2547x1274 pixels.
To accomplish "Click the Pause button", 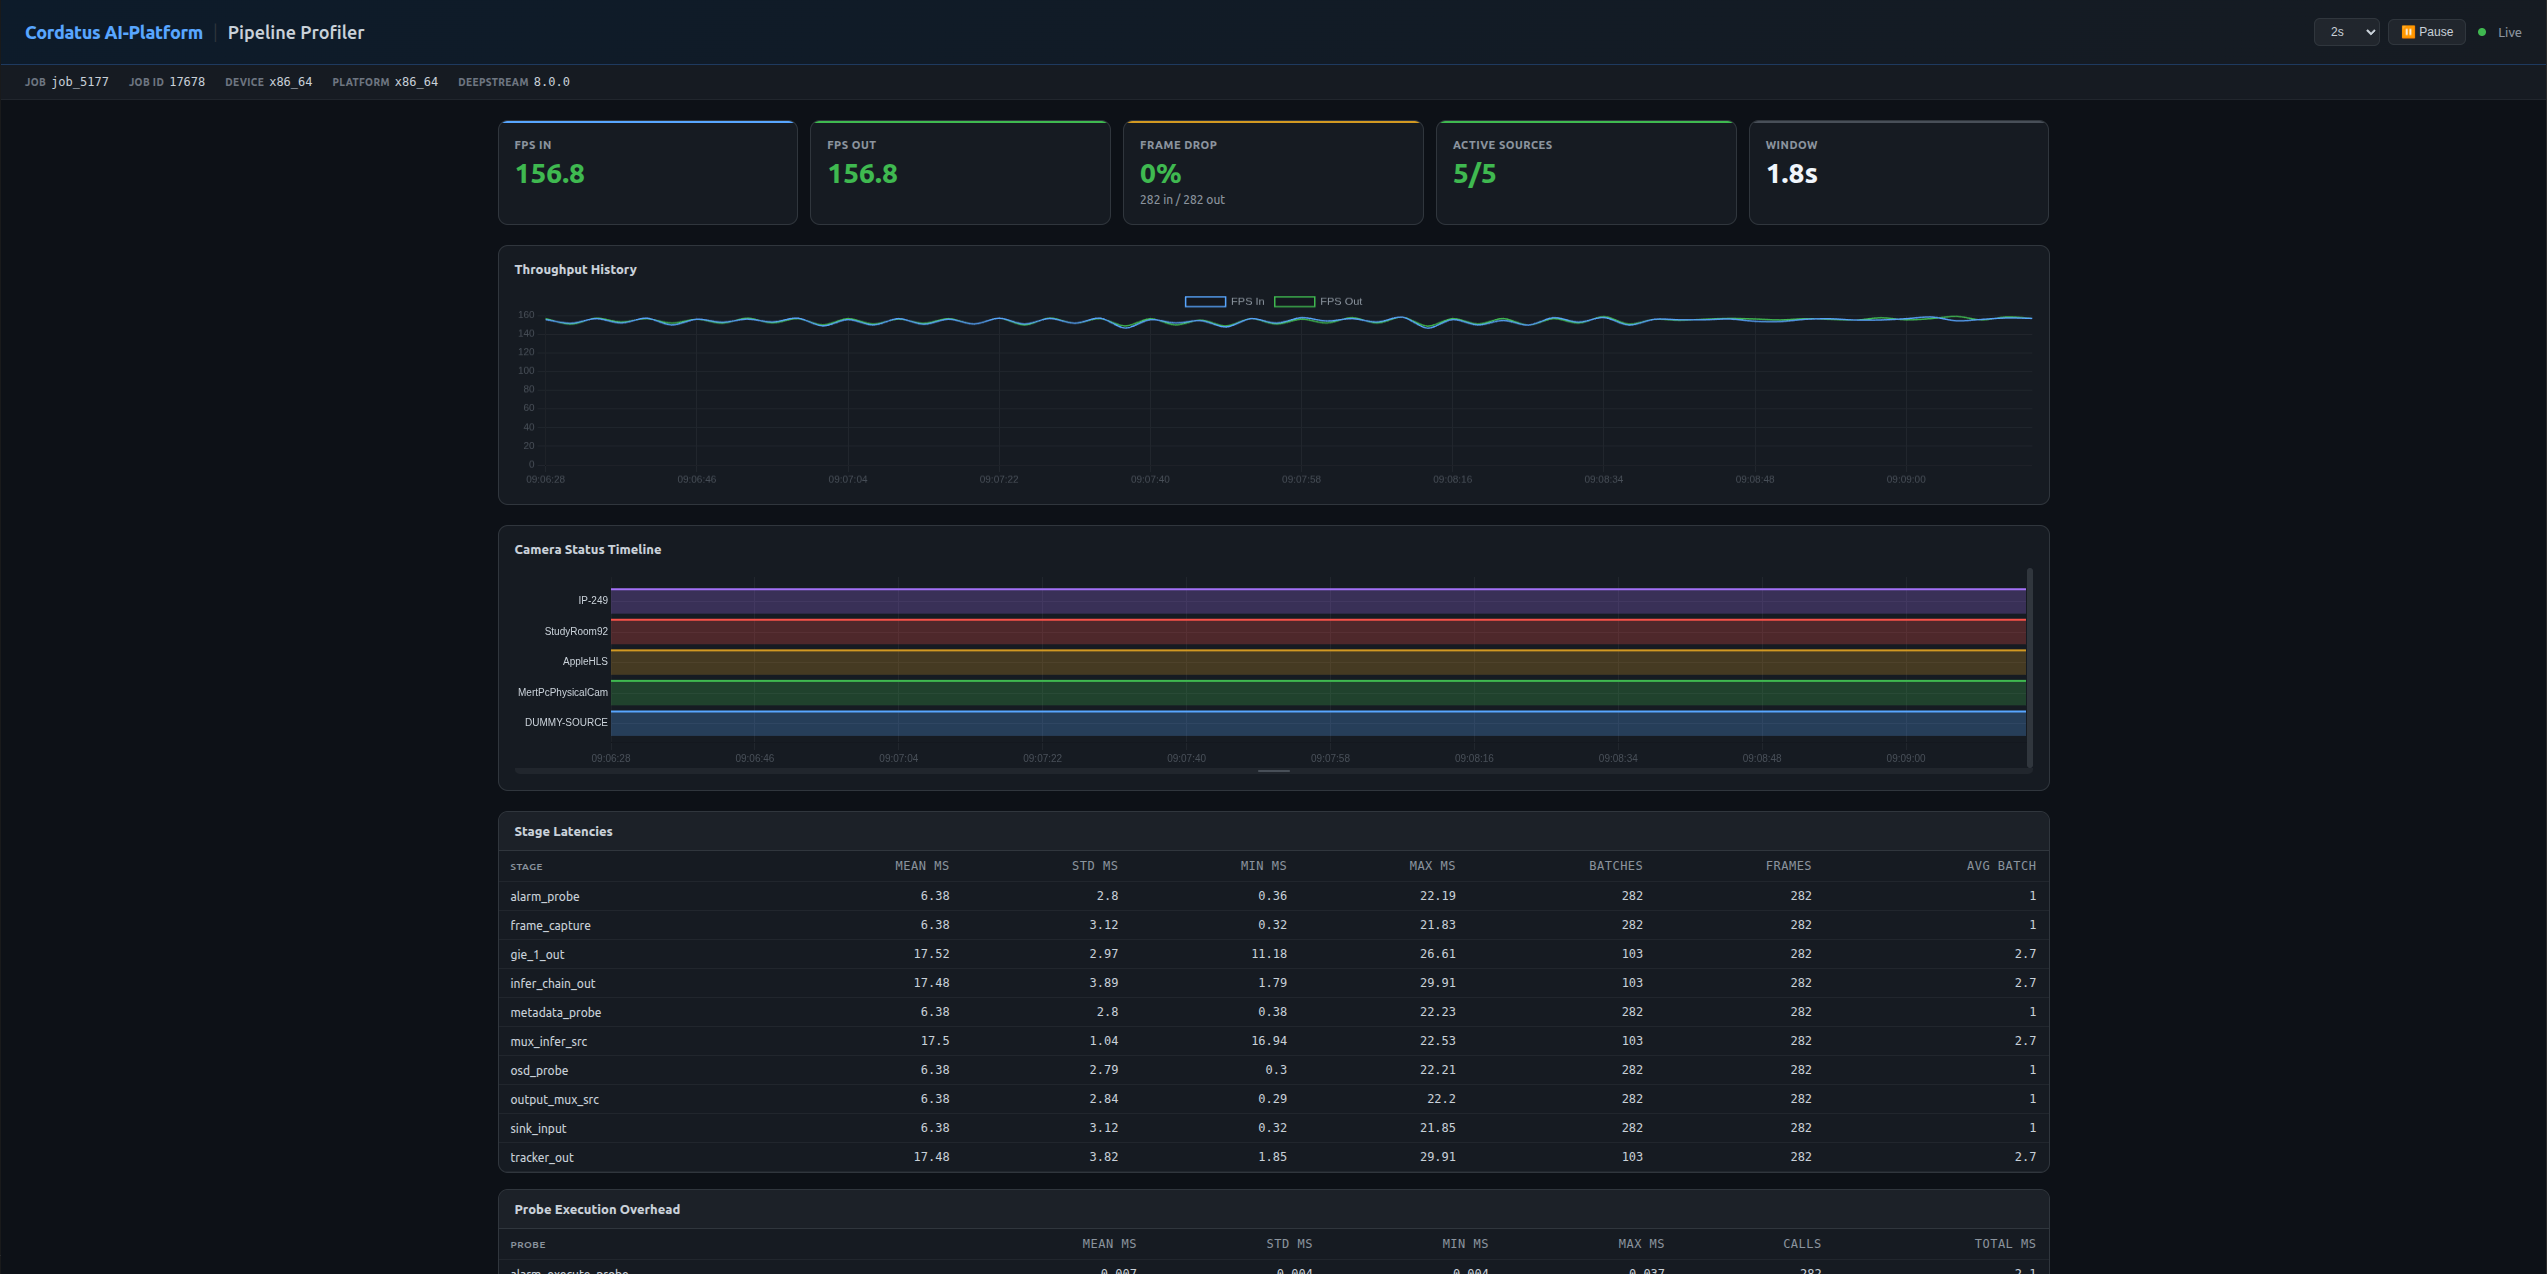I will click(x=2427, y=32).
